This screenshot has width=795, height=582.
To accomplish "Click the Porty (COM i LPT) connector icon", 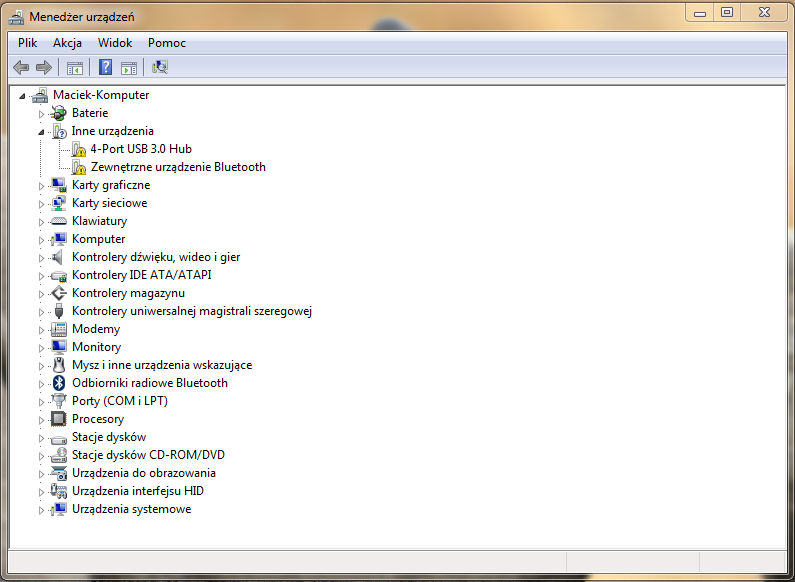I will click(x=59, y=401).
